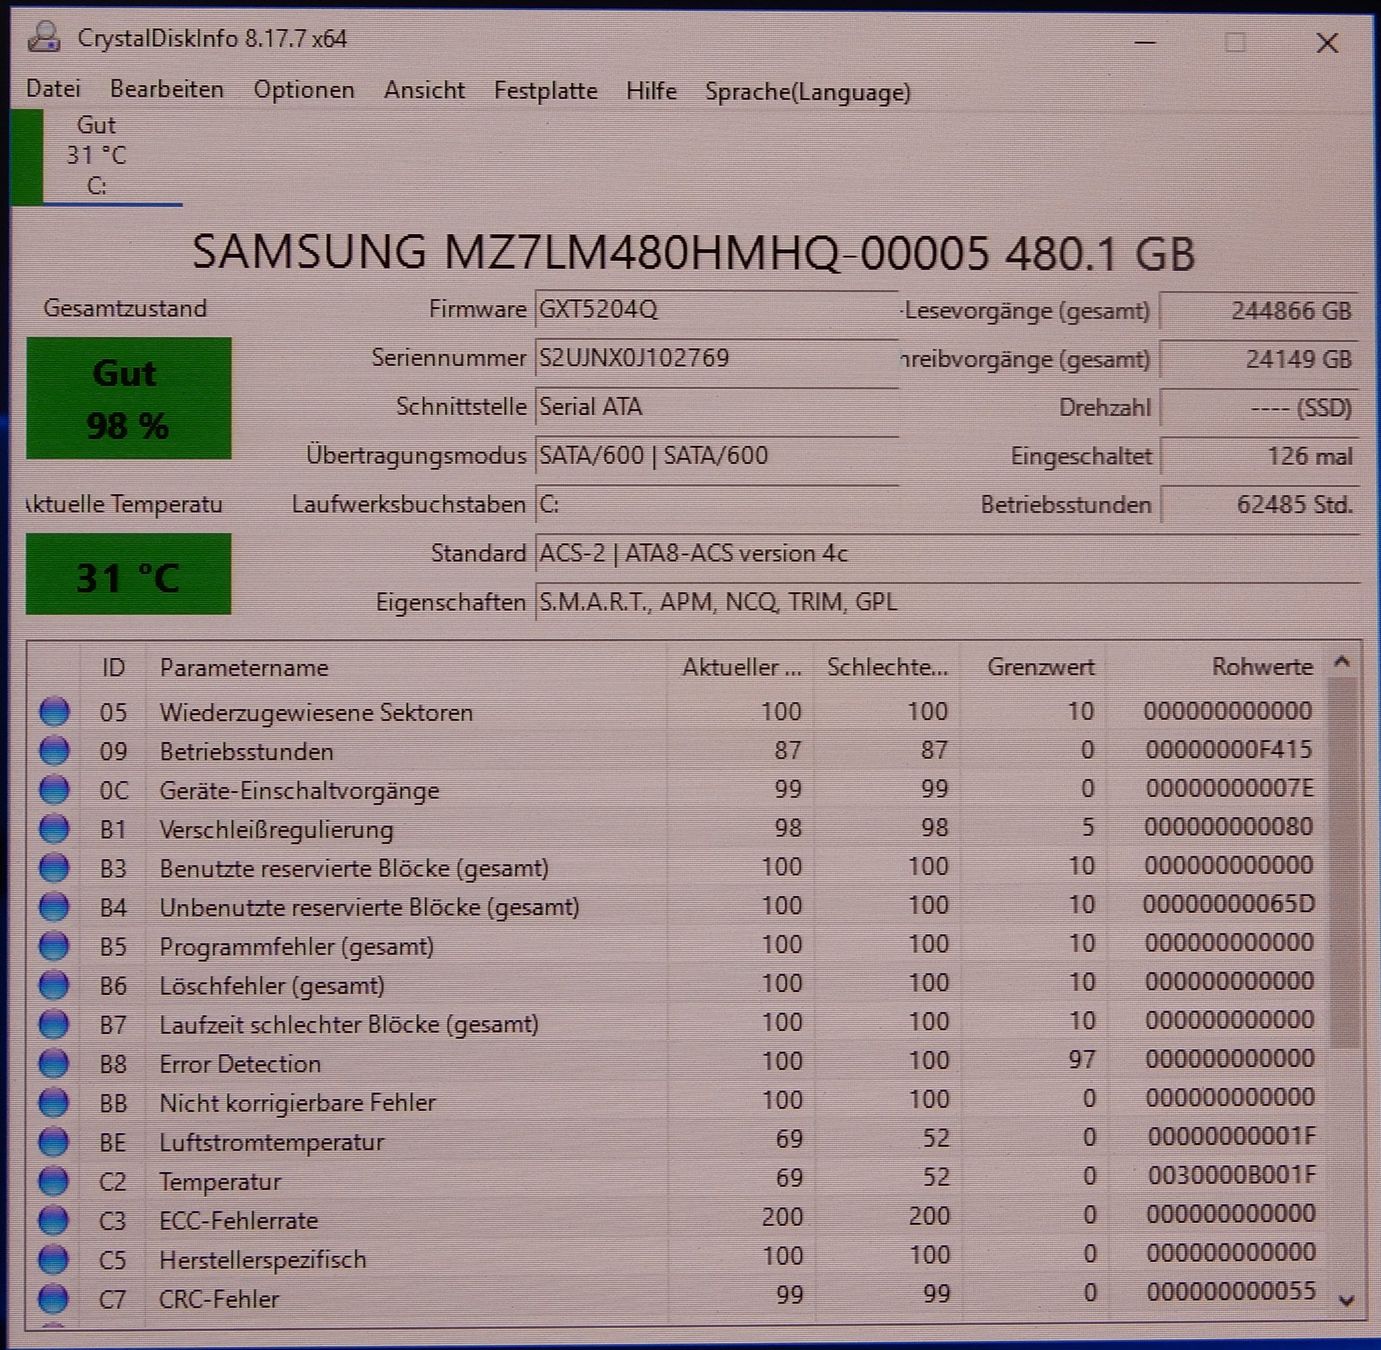The height and width of the screenshot is (1350, 1381).
Task: Open the Optionen menu
Action: [304, 90]
